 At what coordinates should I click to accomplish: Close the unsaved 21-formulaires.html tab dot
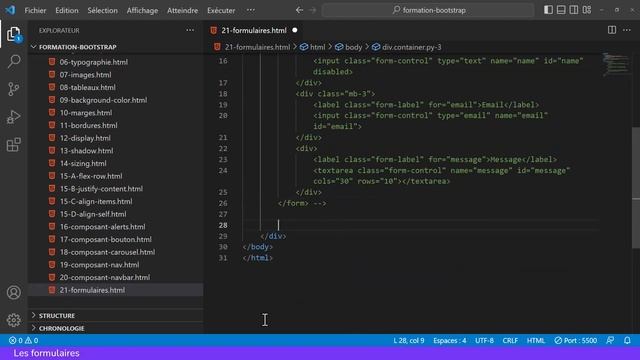point(295,30)
